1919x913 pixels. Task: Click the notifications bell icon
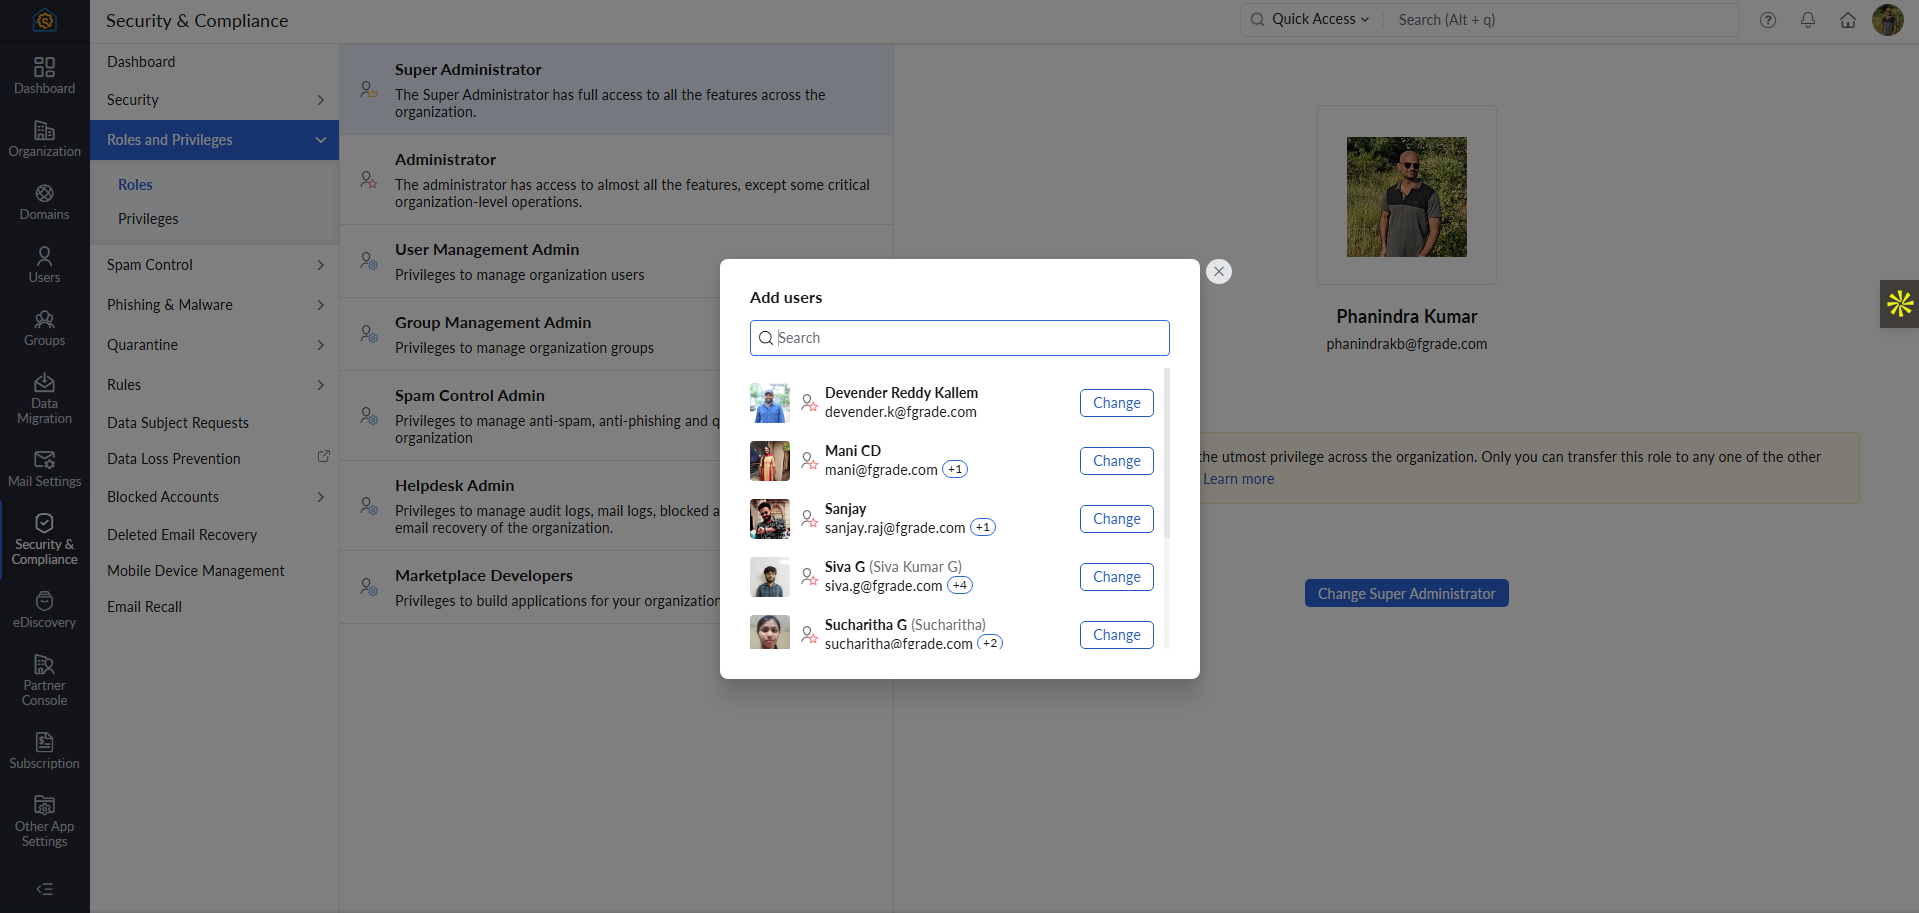click(1807, 20)
